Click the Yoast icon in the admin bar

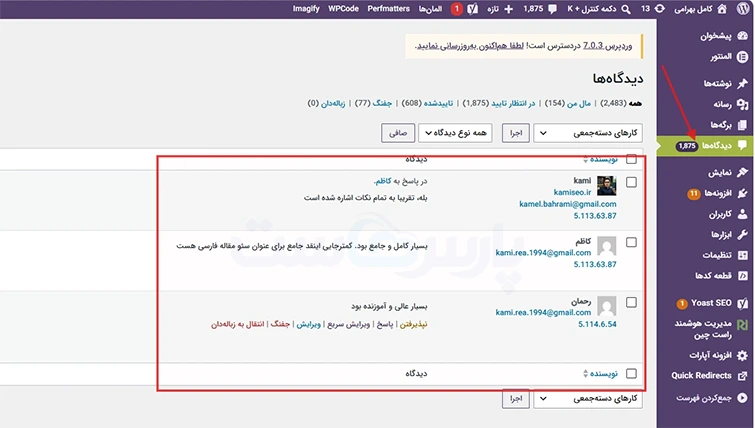472,9
